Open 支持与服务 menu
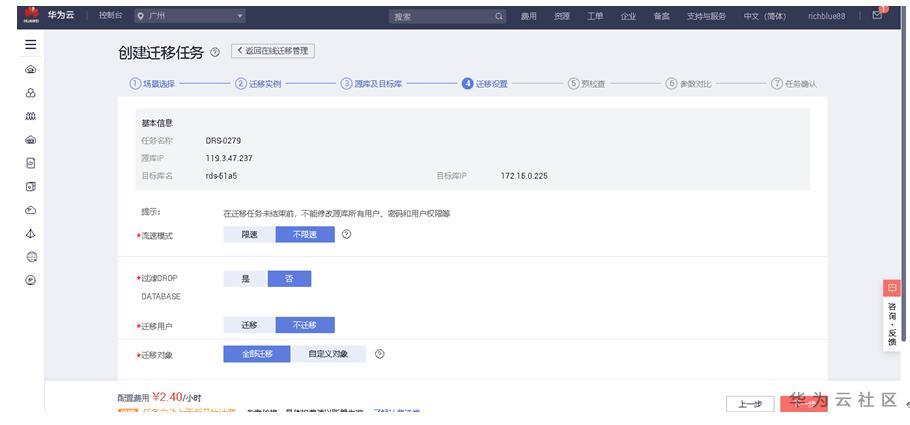Viewport: 910px width, 425px height. tap(706, 16)
